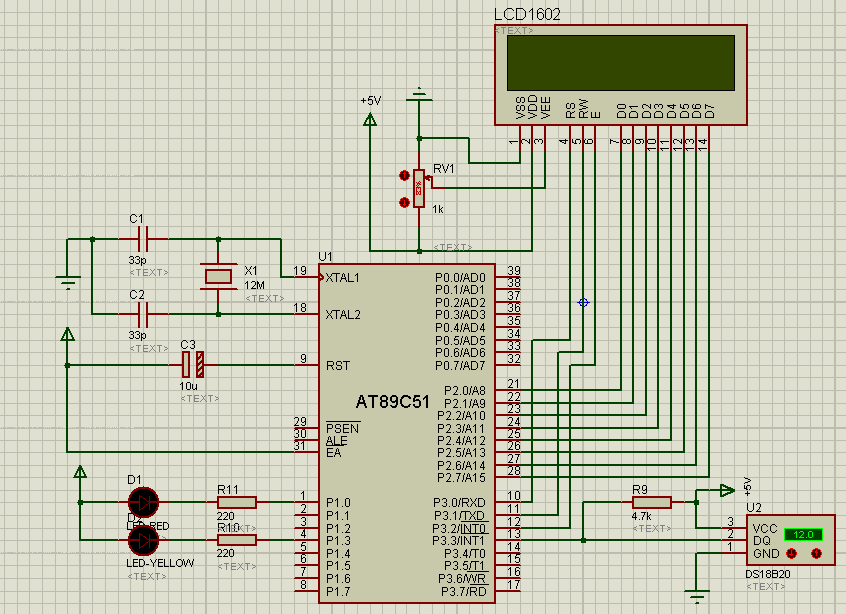Click the R9 reference label

(639, 489)
